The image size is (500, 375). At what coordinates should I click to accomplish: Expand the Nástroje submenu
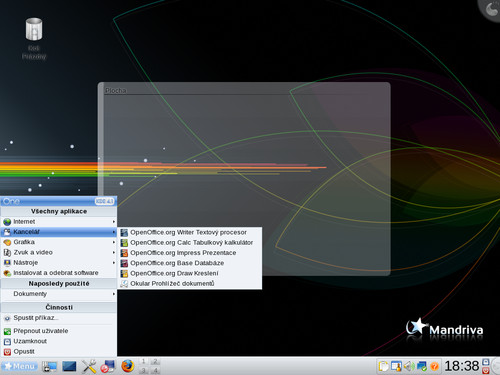(59, 263)
